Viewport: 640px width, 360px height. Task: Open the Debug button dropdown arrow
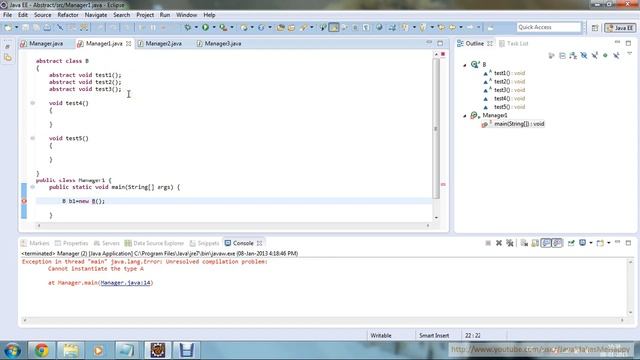point(196,27)
